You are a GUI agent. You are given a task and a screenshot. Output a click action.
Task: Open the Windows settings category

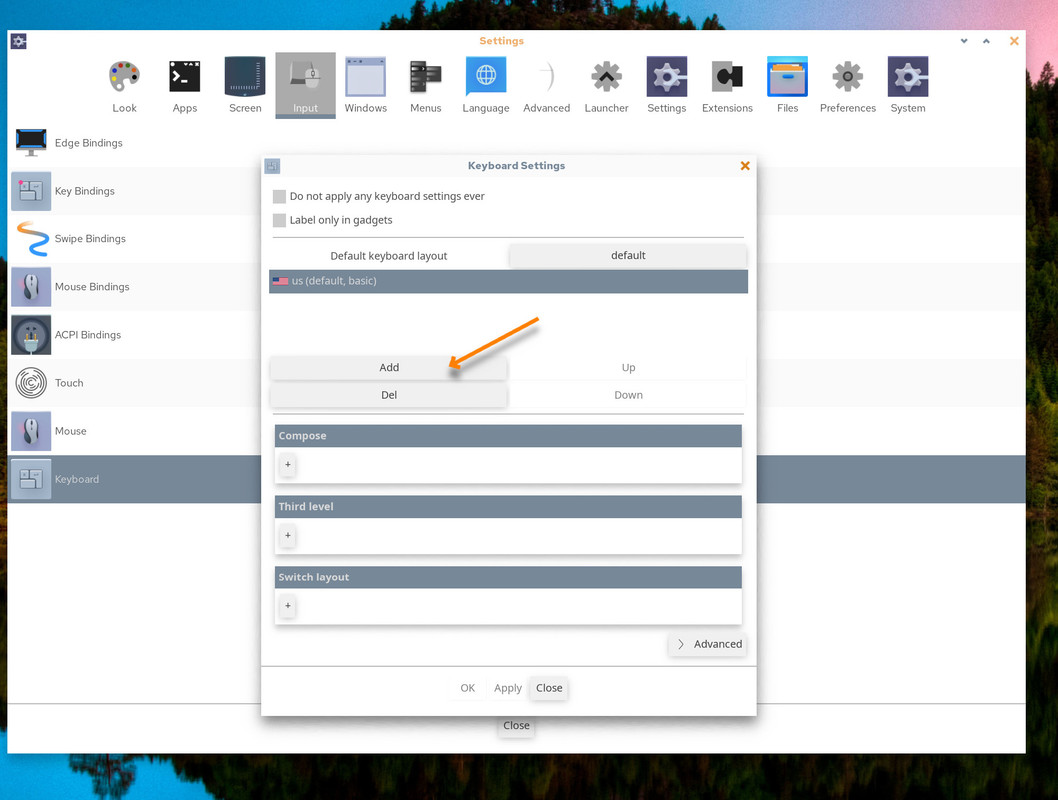(366, 85)
